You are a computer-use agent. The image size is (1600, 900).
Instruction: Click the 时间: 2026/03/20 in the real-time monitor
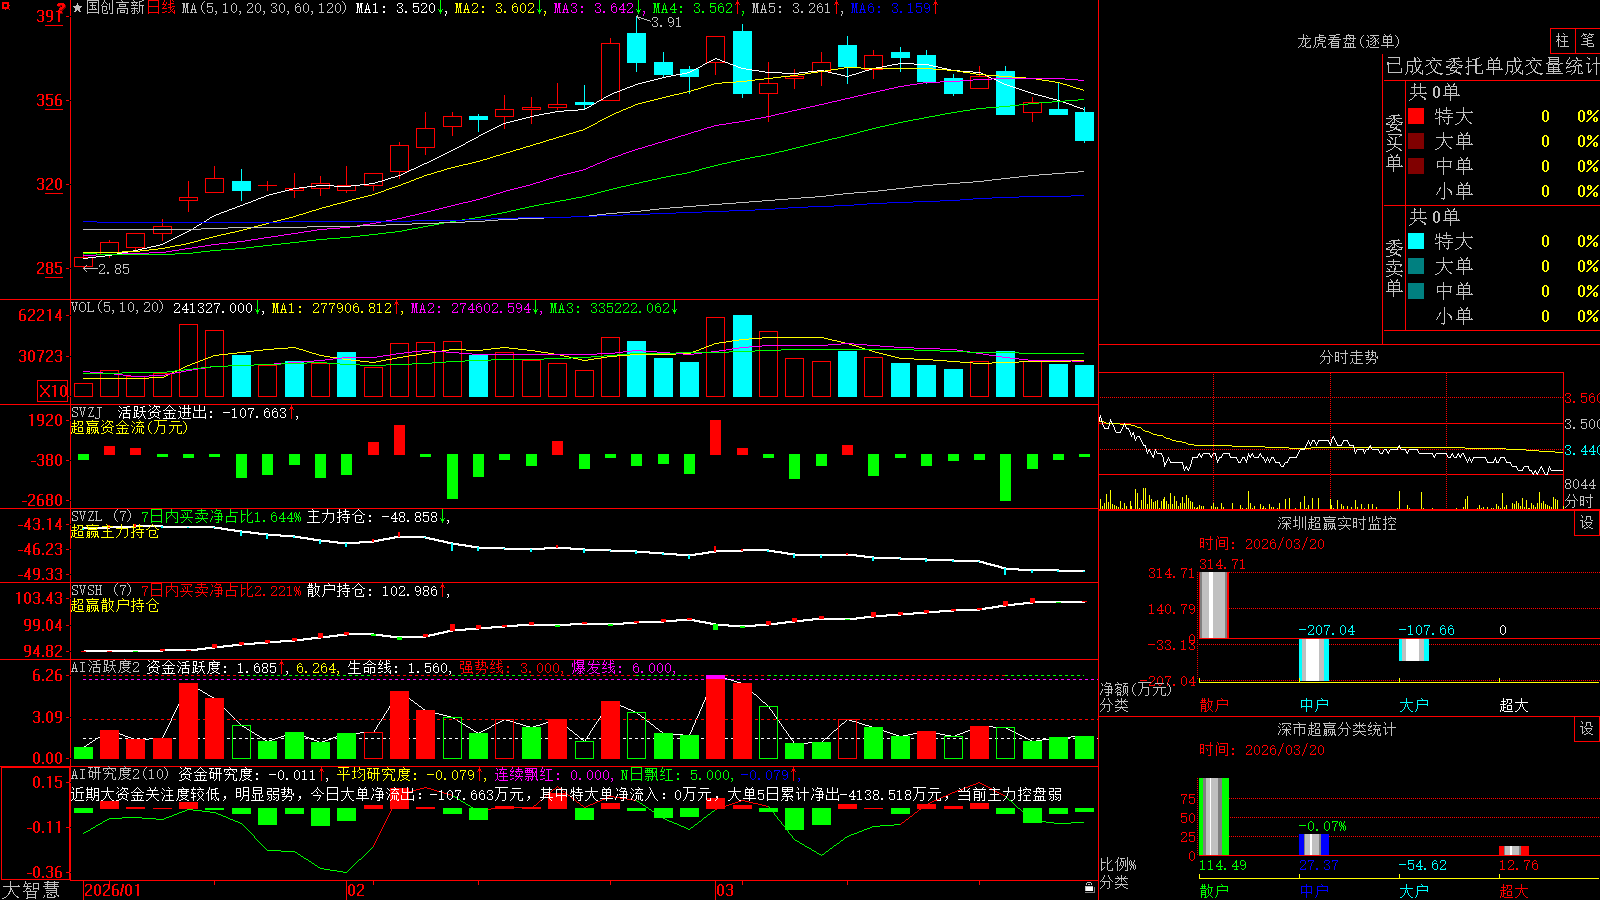(1262, 544)
